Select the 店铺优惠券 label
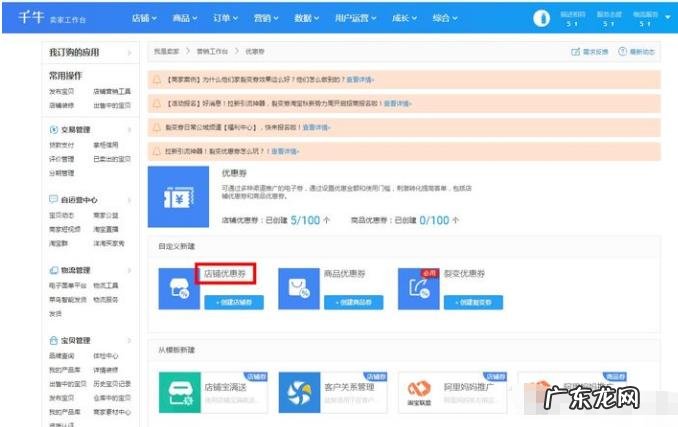The image size is (678, 427). (x=225, y=274)
